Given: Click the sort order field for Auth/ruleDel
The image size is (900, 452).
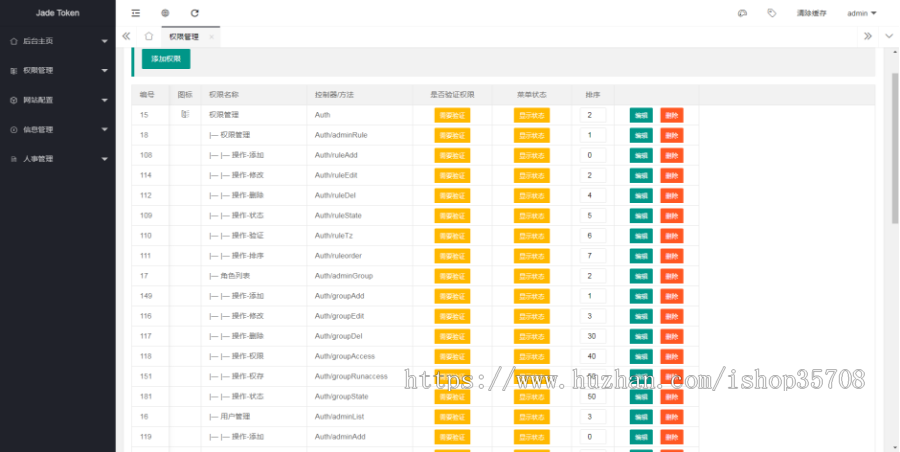Looking at the screenshot, I should pos(591,195).
